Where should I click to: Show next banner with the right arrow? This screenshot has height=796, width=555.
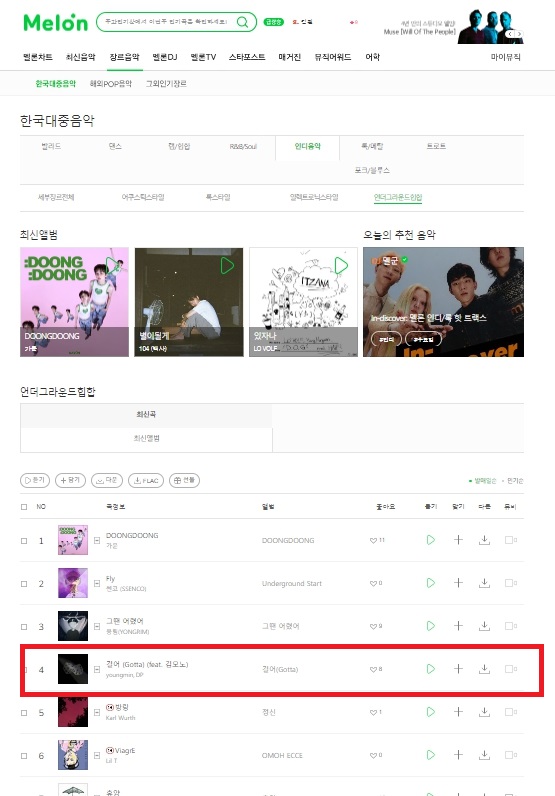point(519,34)
